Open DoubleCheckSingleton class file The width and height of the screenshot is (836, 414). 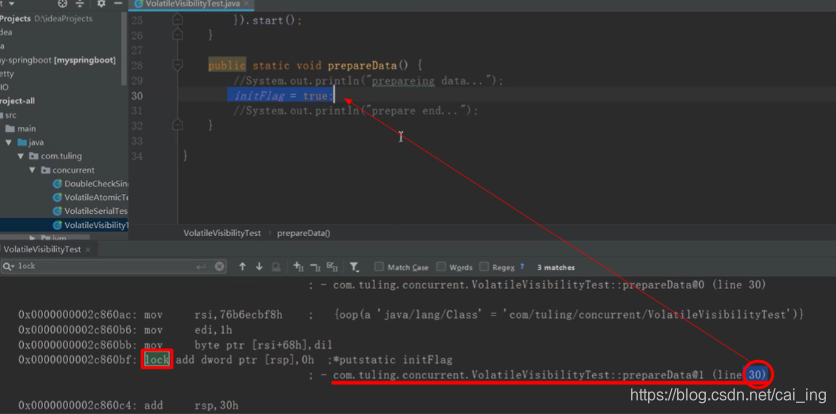pyautogui.click(x=91, y=184)
